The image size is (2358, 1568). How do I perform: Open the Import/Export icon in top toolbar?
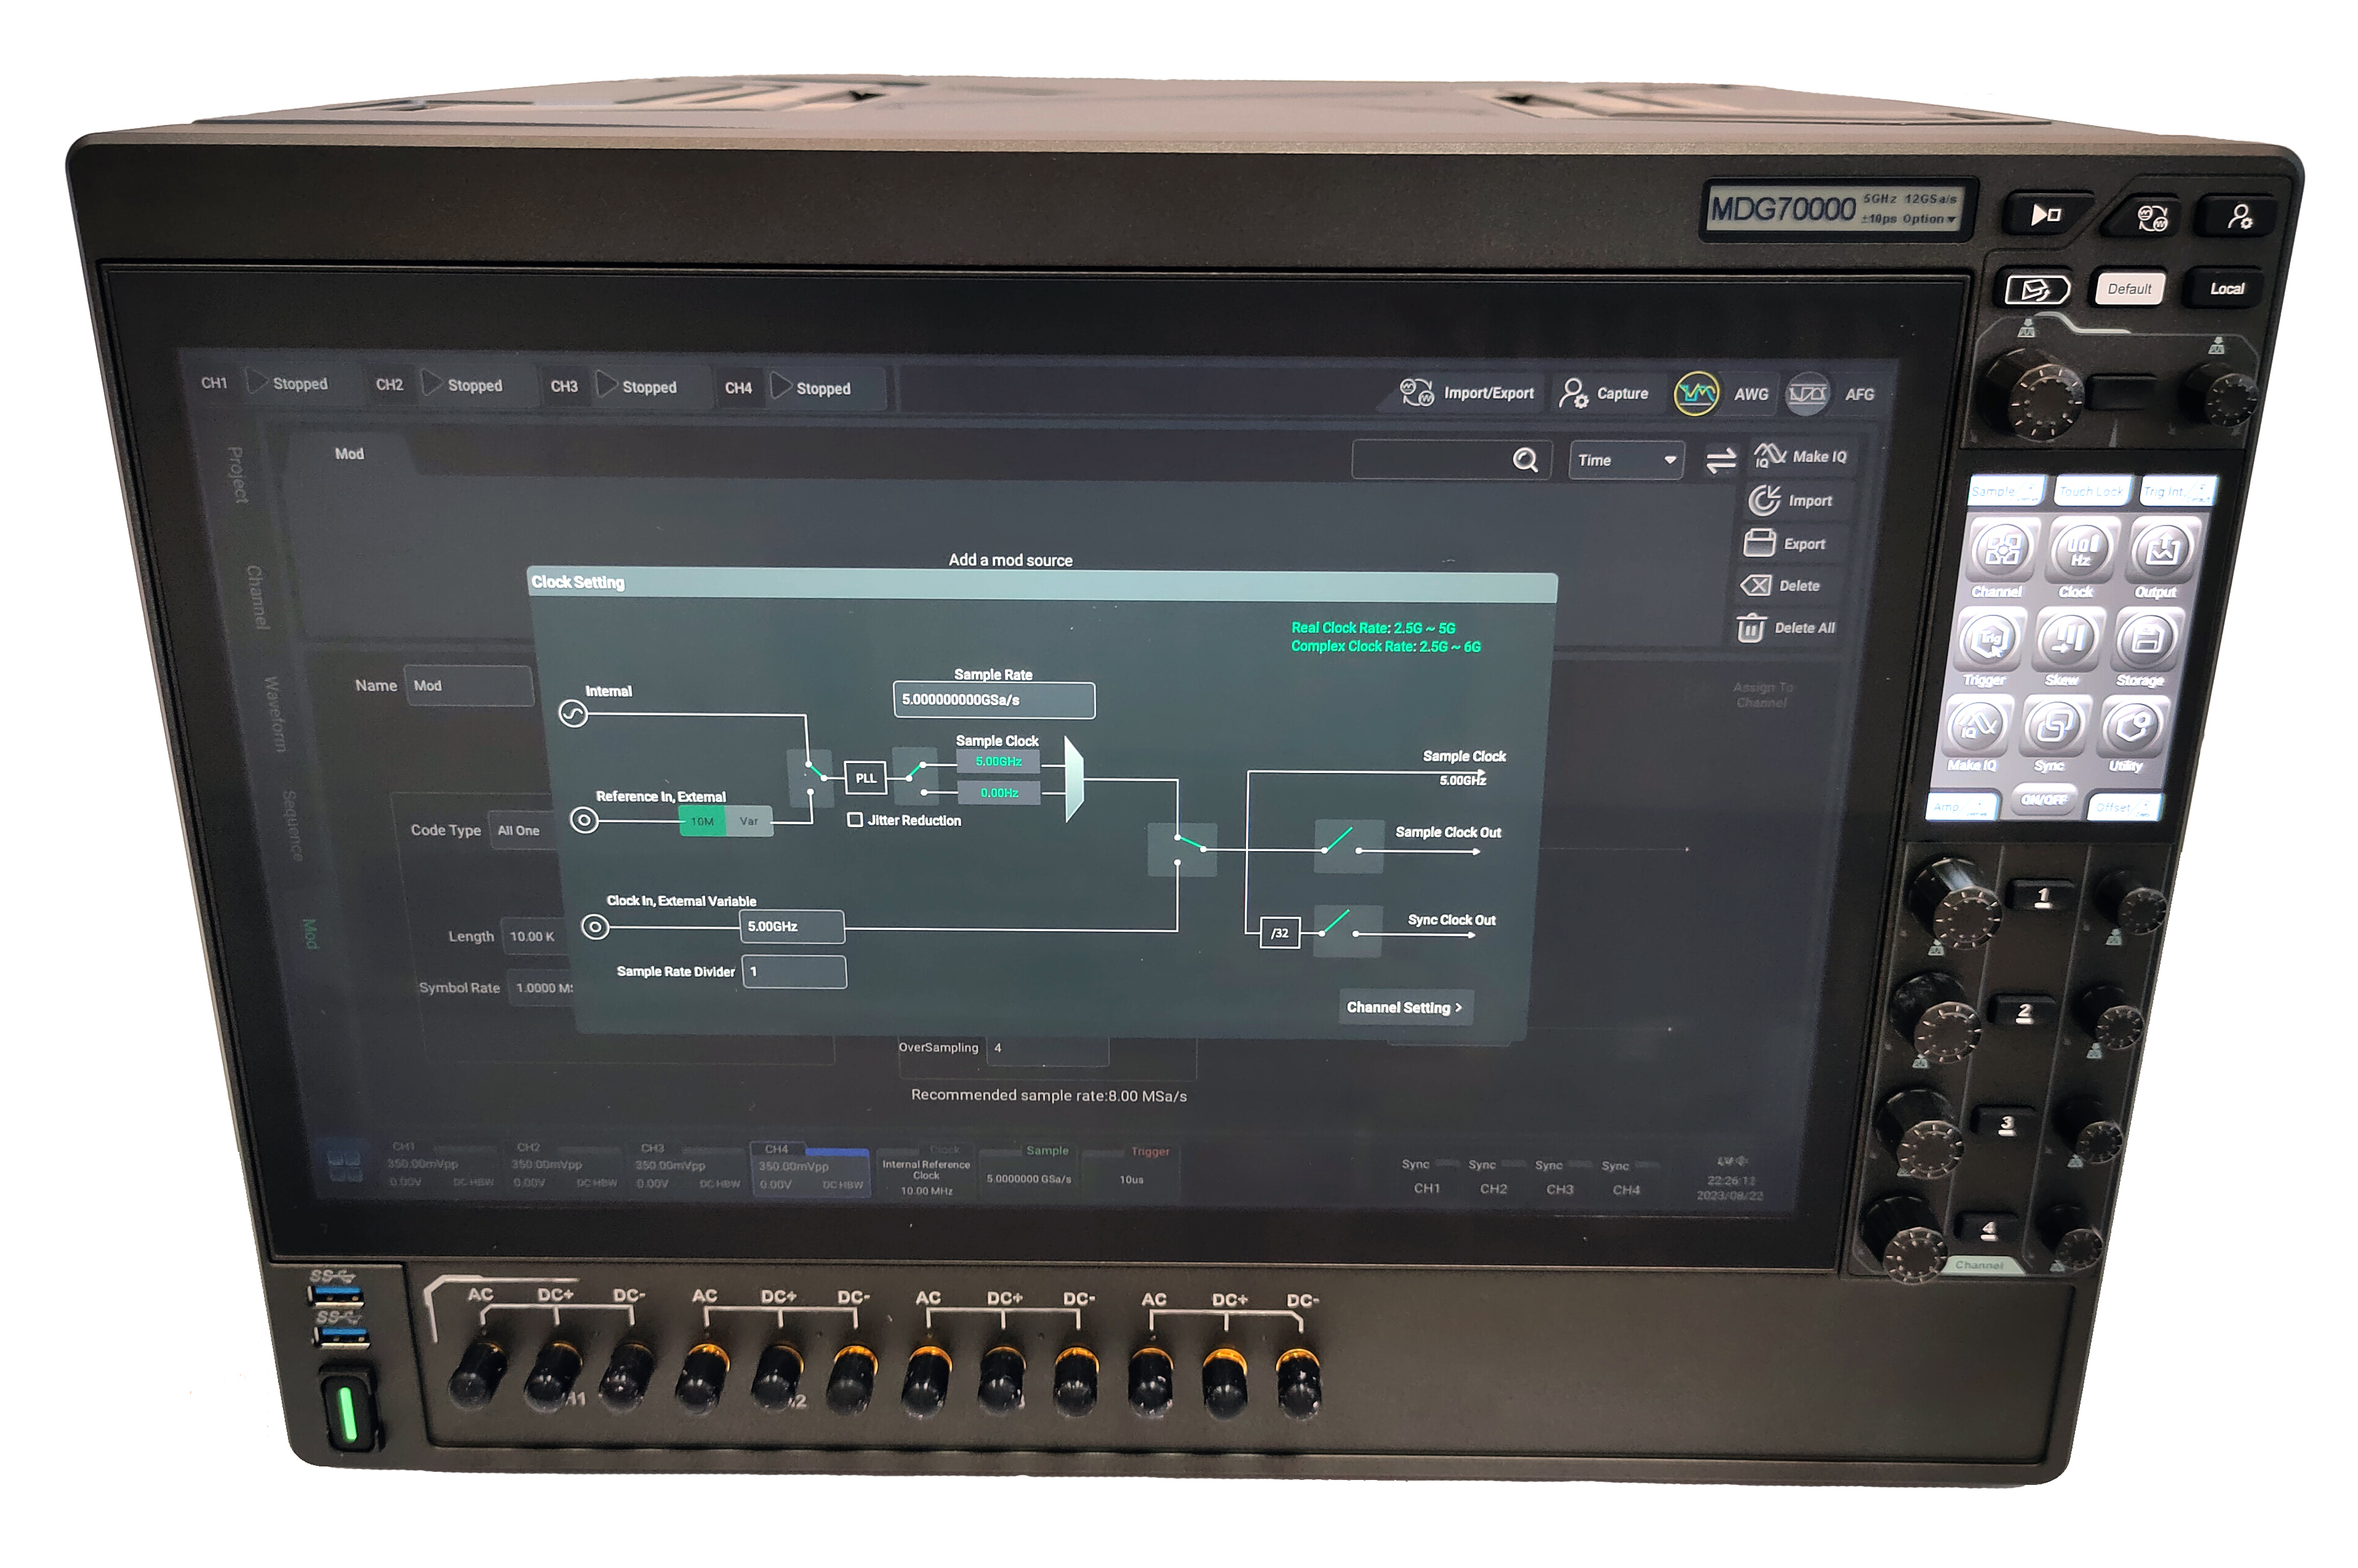pyautogui.click(x=1416, y=393)
